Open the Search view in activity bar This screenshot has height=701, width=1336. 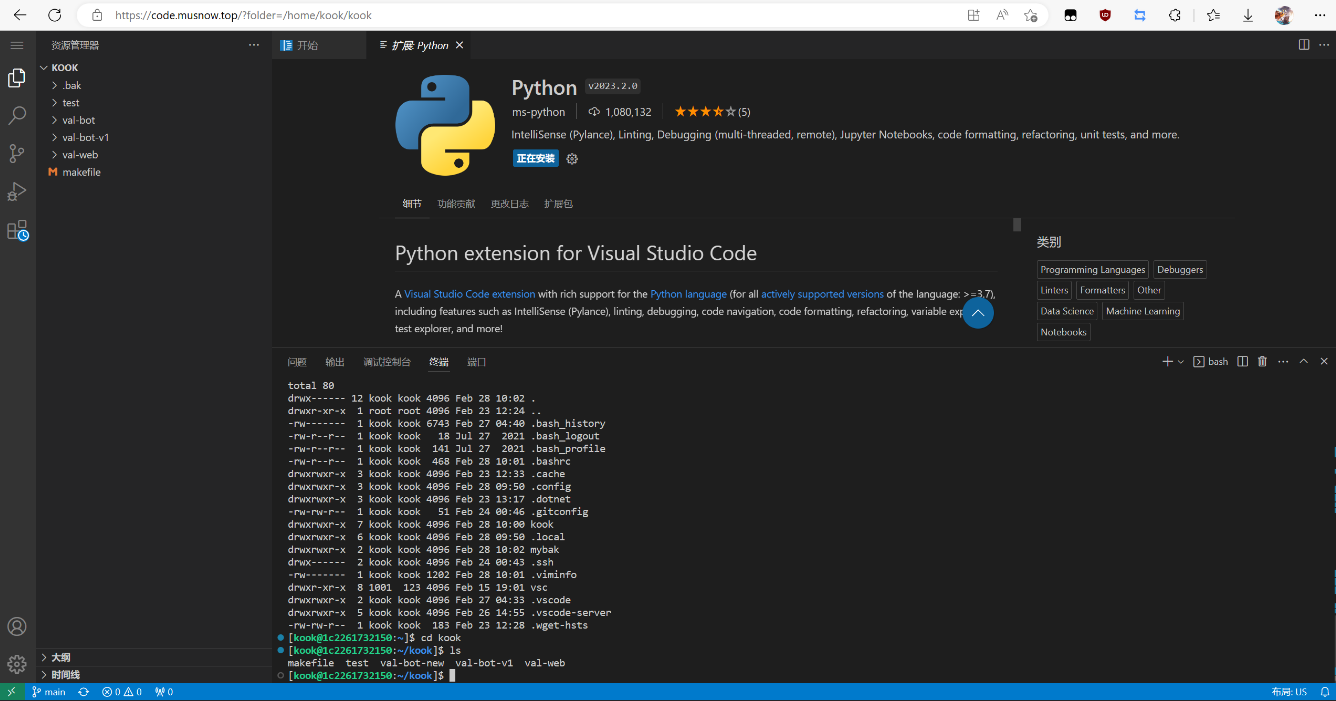pyautogui.click(x=17, y=116)
